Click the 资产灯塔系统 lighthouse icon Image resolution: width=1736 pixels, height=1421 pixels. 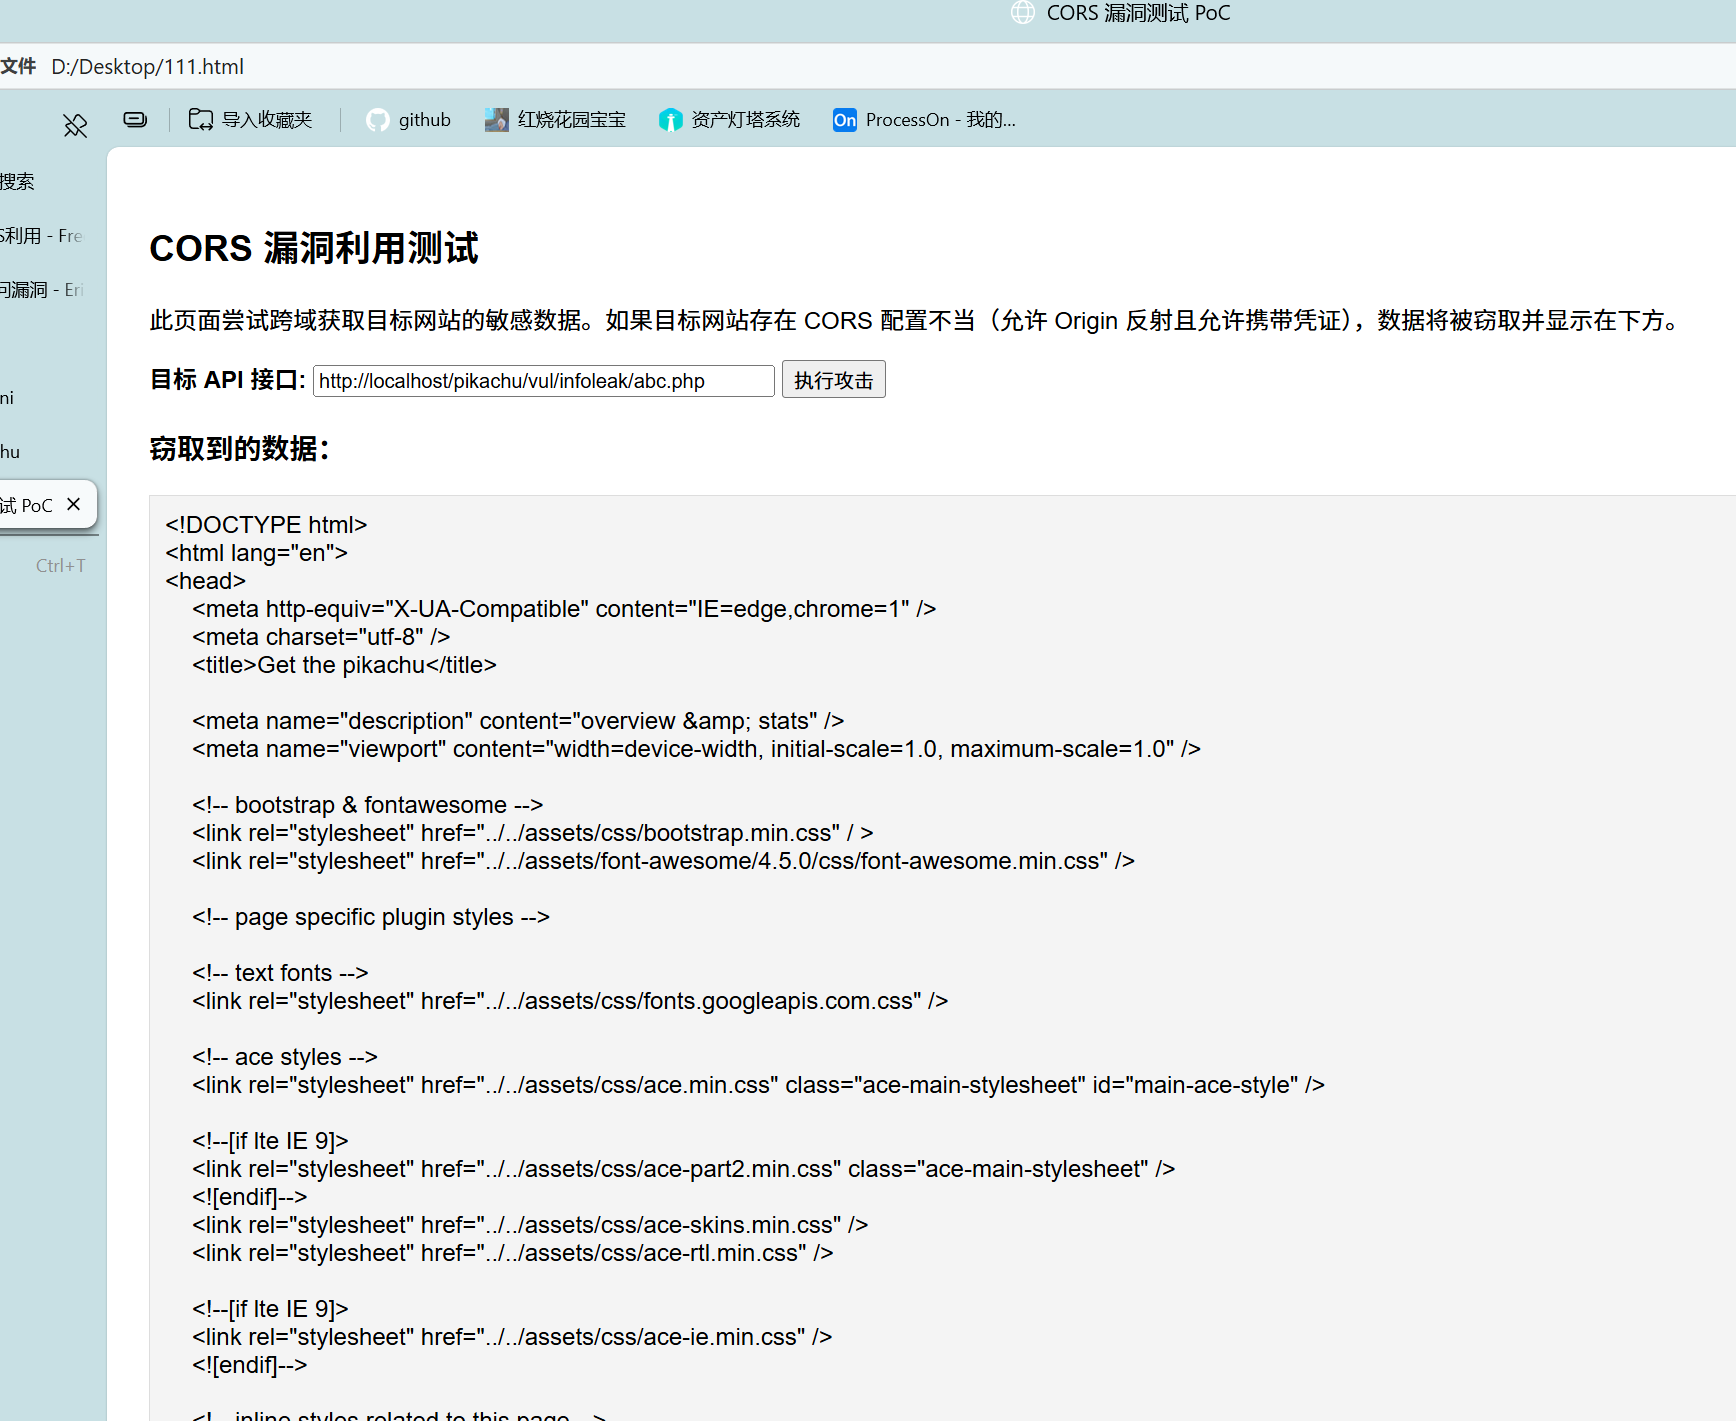click(670, 120)
